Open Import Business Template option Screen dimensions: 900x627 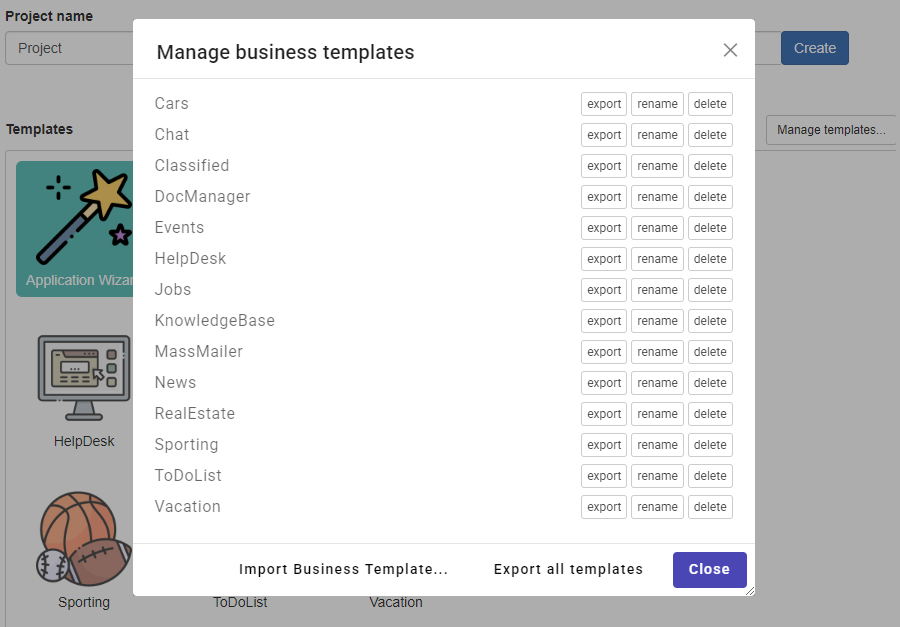(343, 569)
